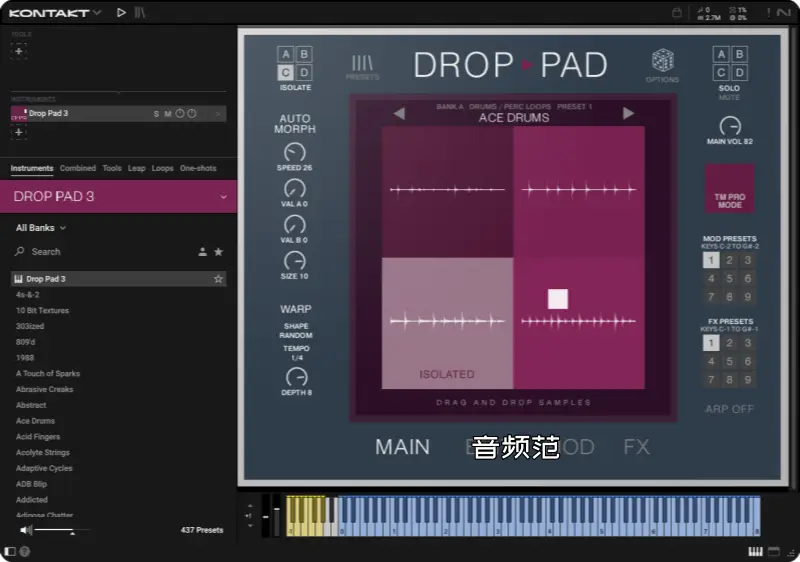The height and width of the screenshot is (562, 800).
Task: Select preset 'Ace Drums' in list
Action: [x=35, y=421]
